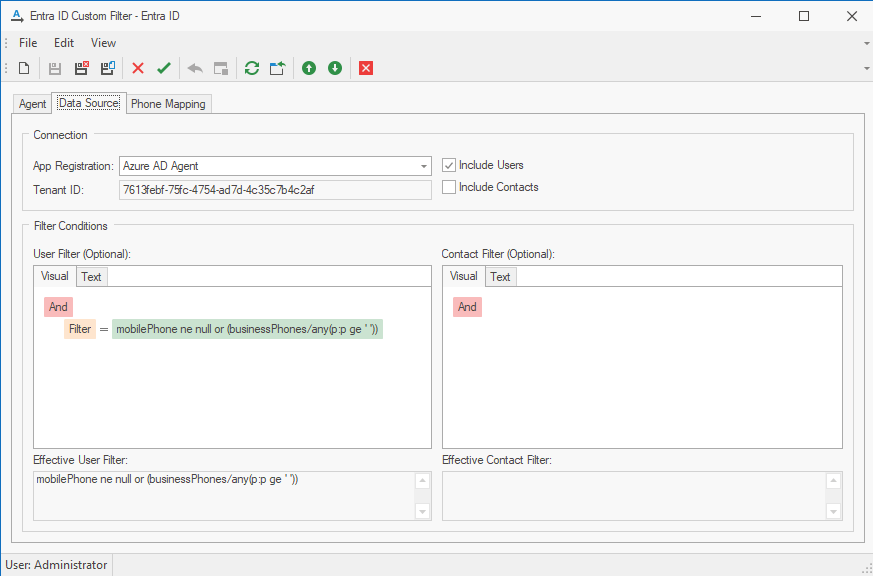The image size is (873, 576).
Task: Click the User Filter (Optional) label
Action: coord(82,254)
